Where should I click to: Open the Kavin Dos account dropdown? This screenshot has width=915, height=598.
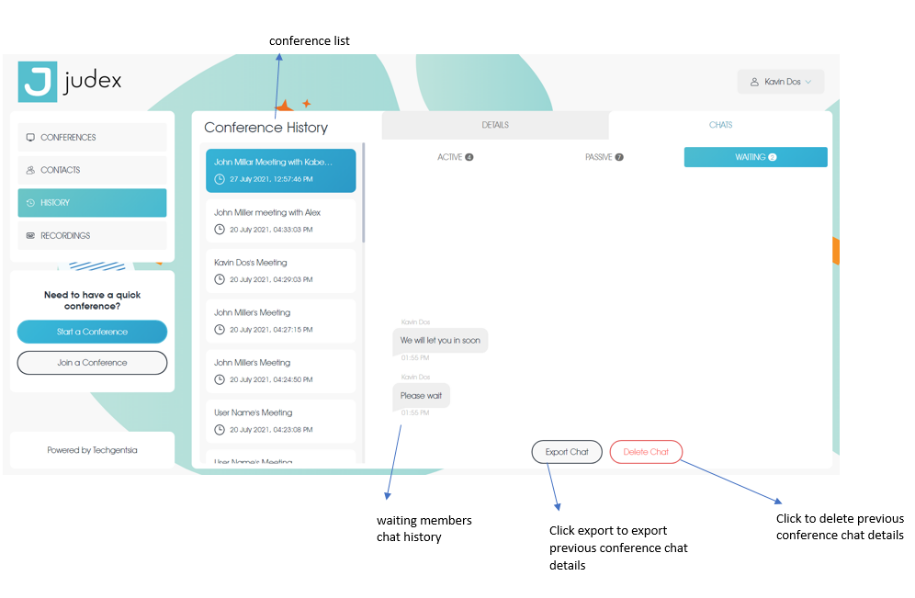point(781,82)
